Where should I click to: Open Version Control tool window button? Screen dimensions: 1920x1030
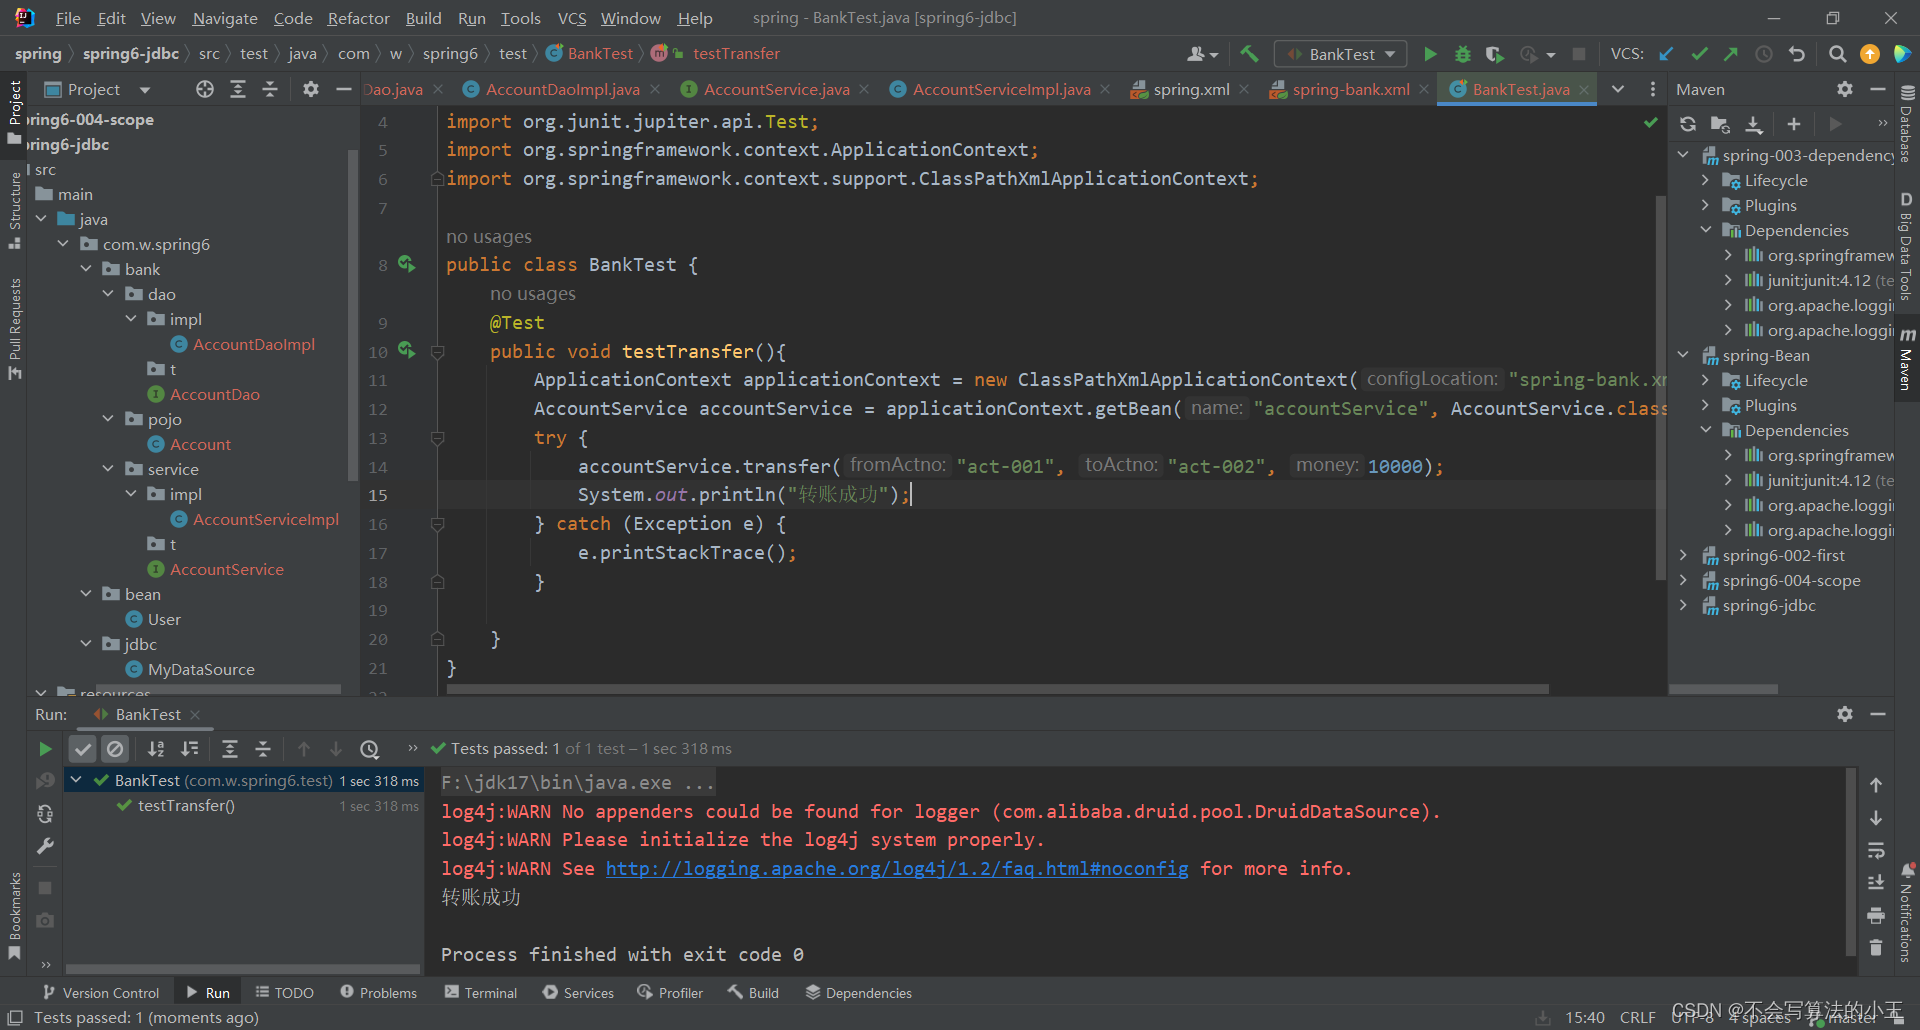point(101,993)
